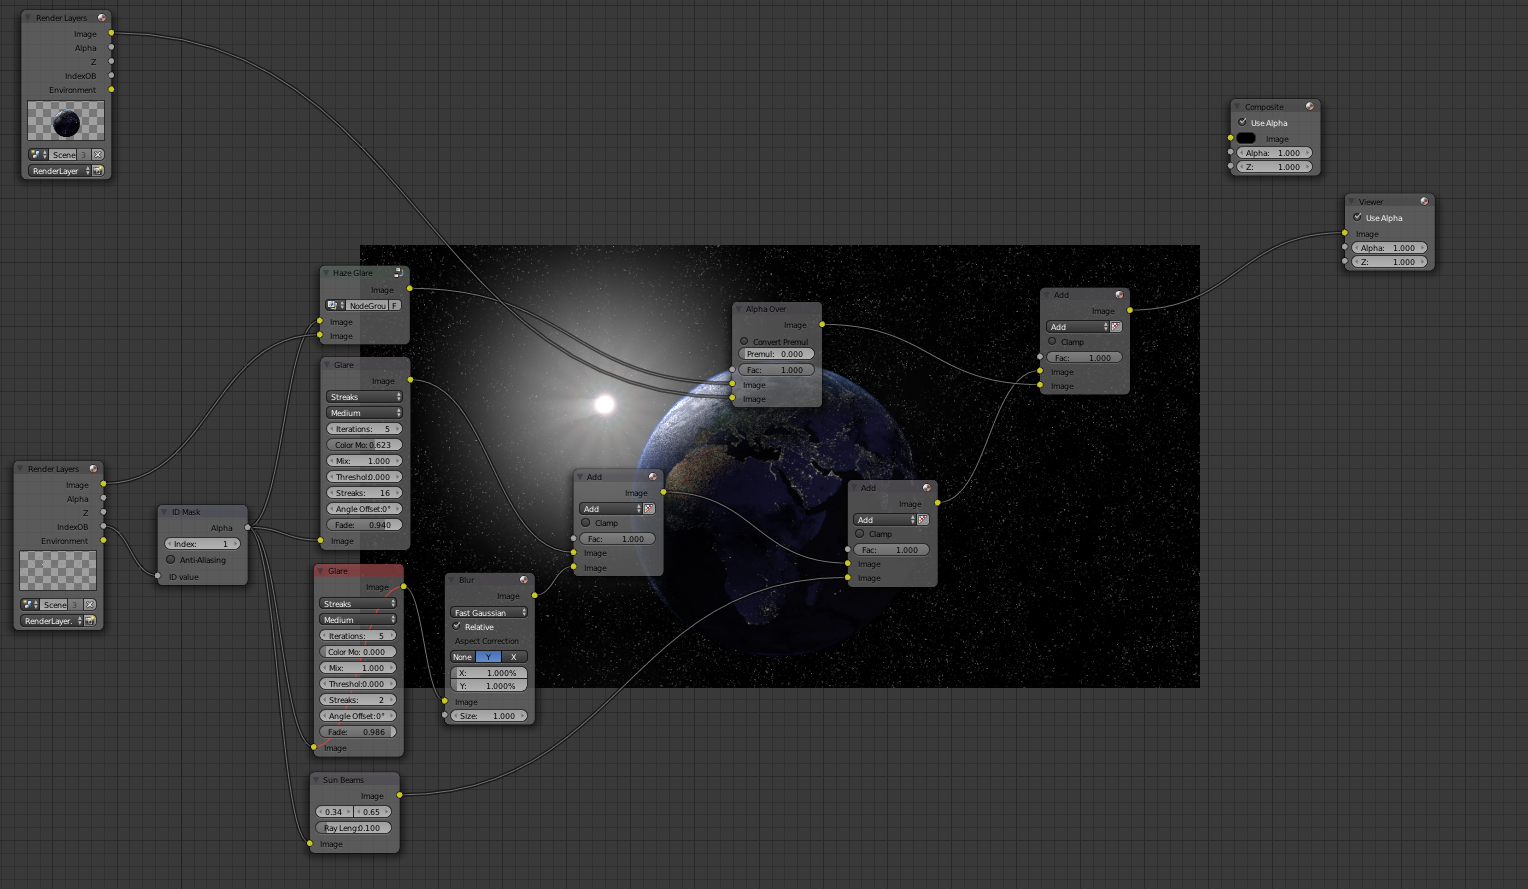Open Streaks glare type dropdown in gray Glare node

(x=365, y=397)
